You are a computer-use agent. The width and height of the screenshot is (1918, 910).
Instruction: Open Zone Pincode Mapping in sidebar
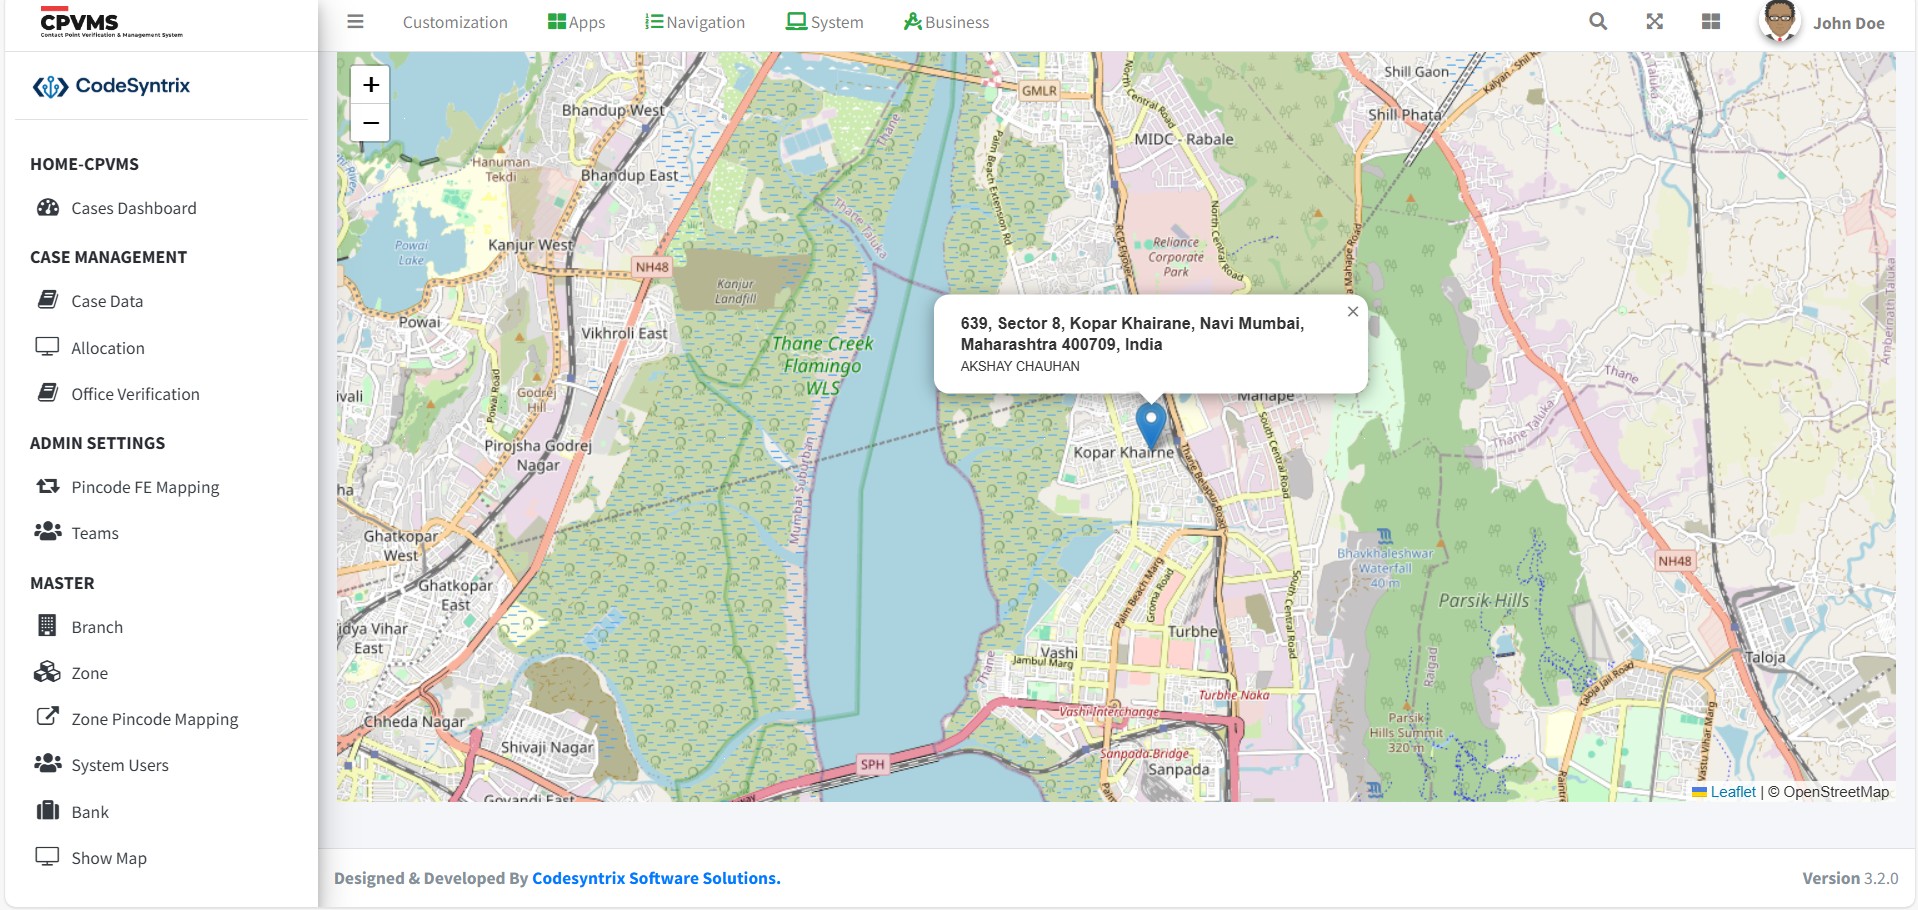[154, 719]
